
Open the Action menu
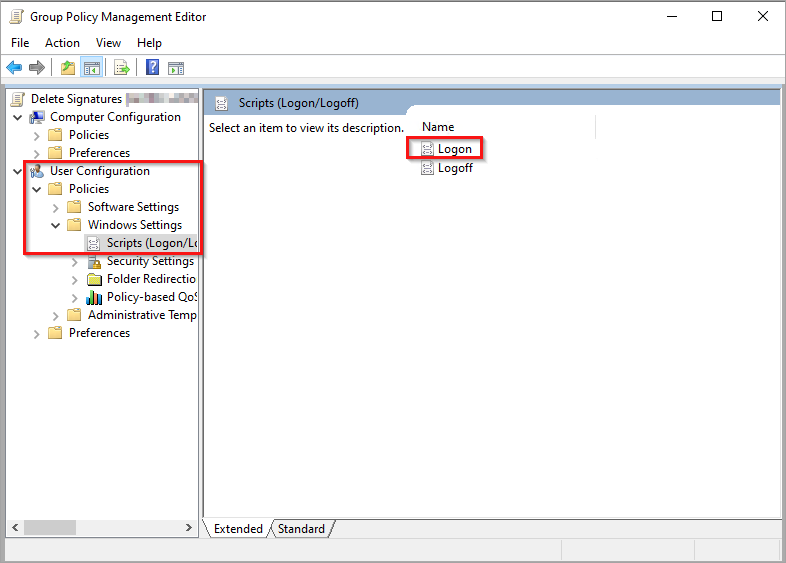[62, 43]
